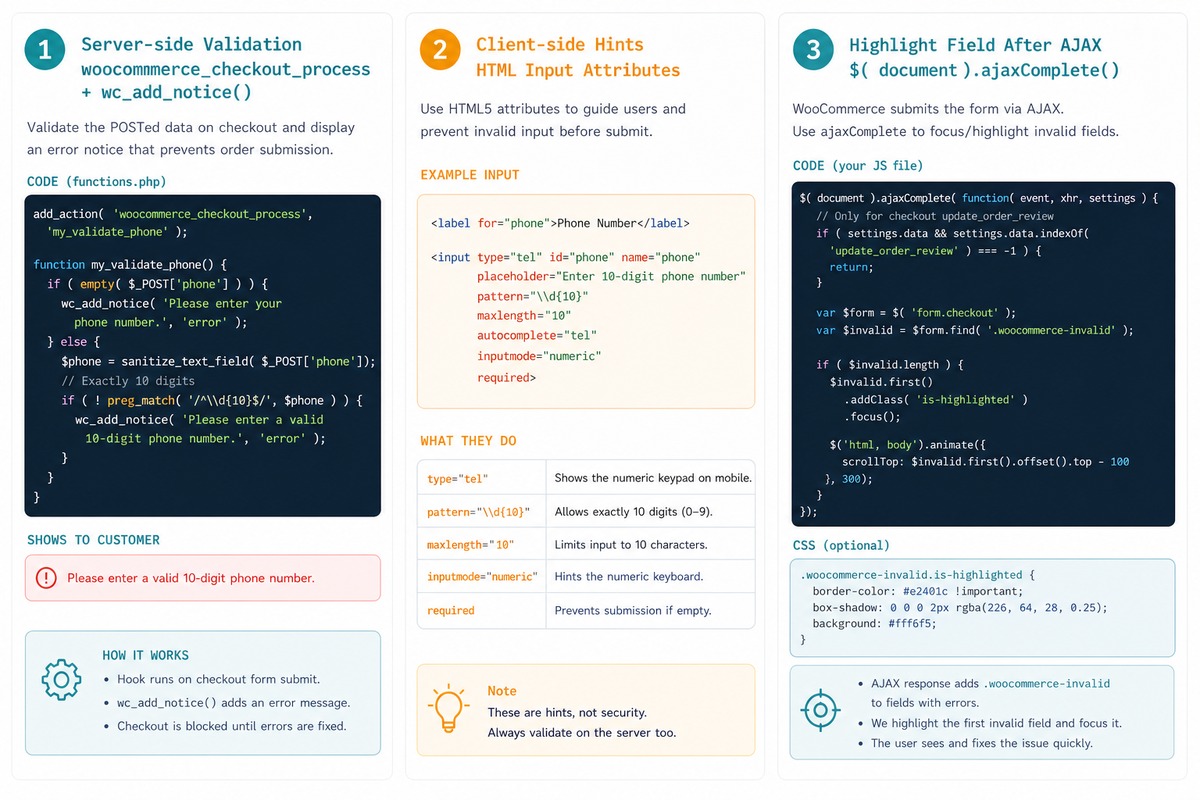Click the type="tel" table cell
Viewport: 1200px width, 800px height.
[x=482, y=479]
